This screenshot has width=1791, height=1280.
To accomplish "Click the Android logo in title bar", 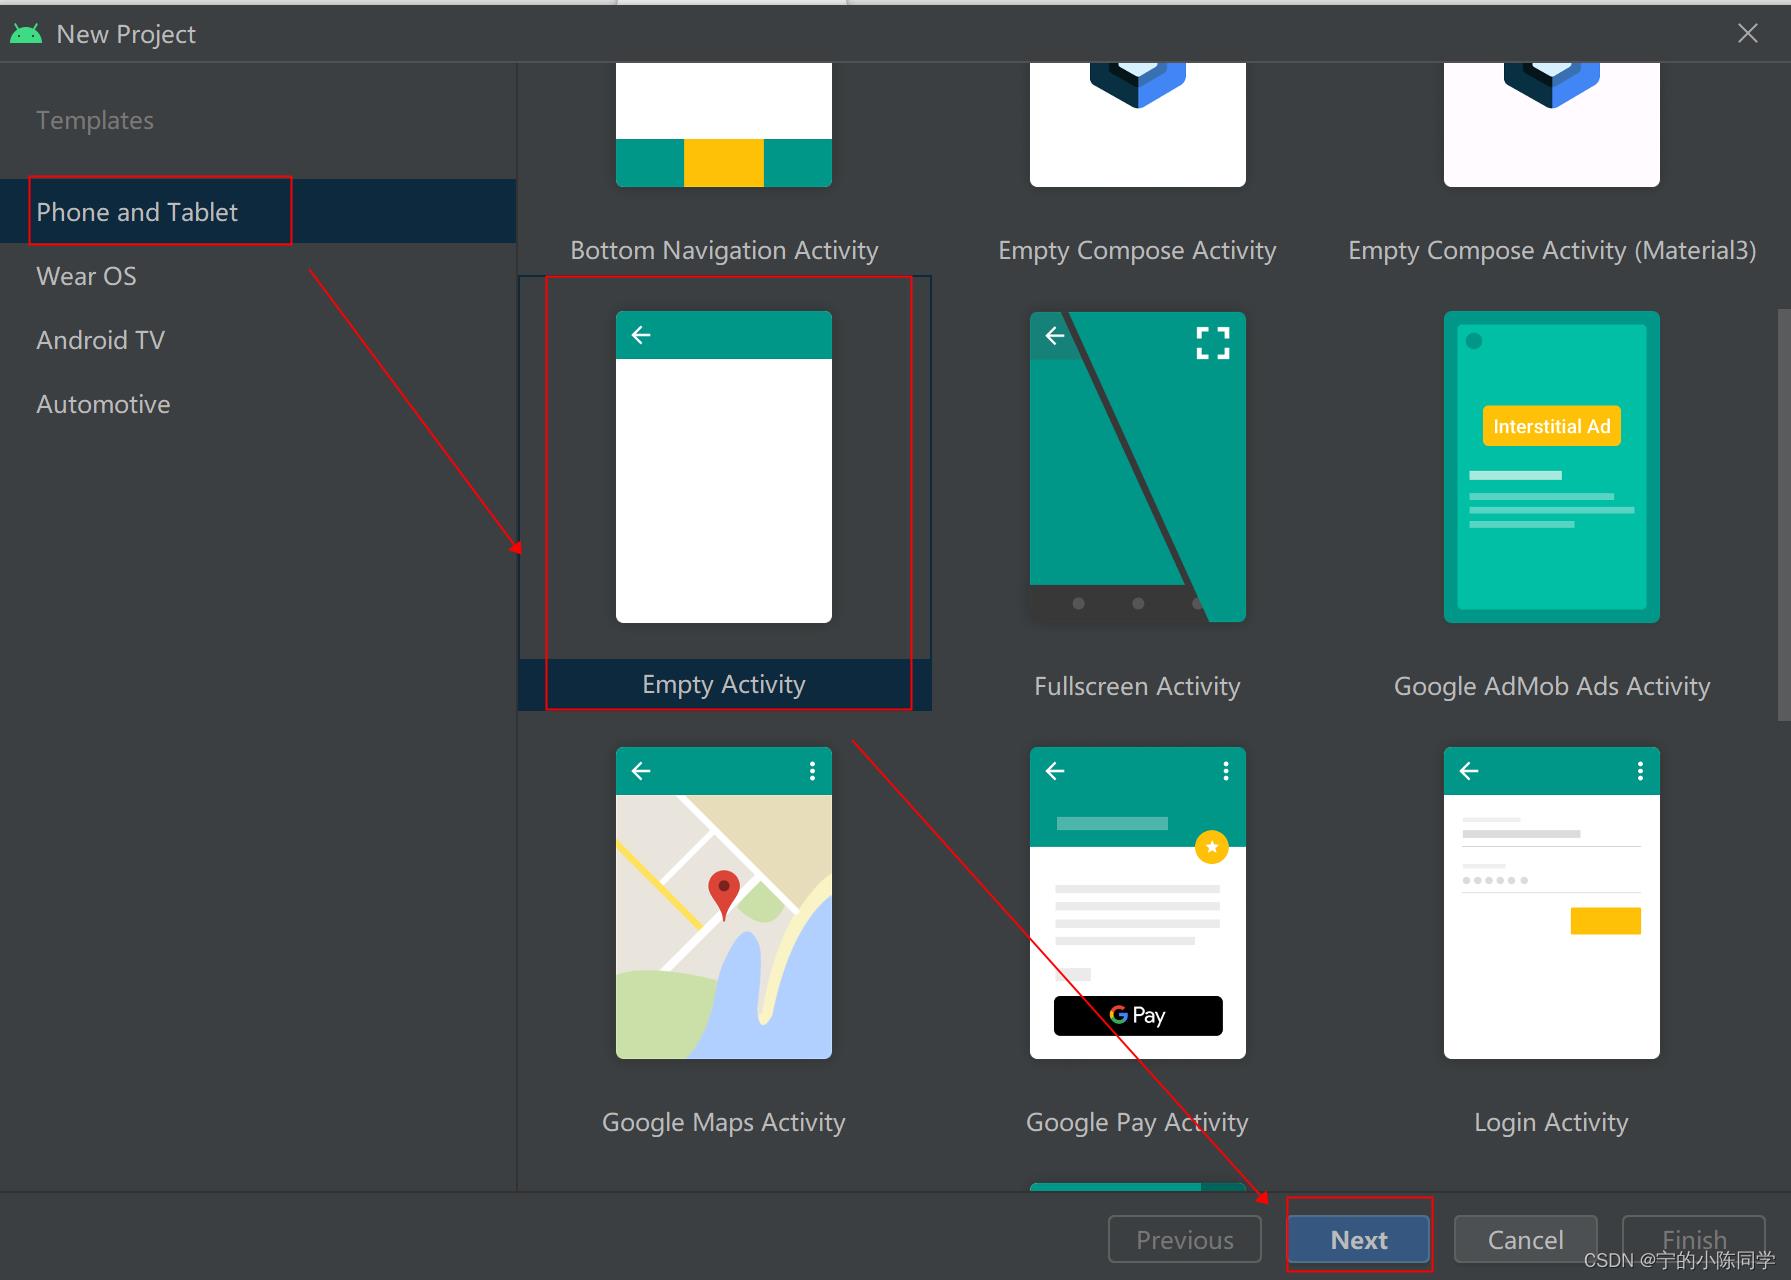I will (x=26, y=34).
